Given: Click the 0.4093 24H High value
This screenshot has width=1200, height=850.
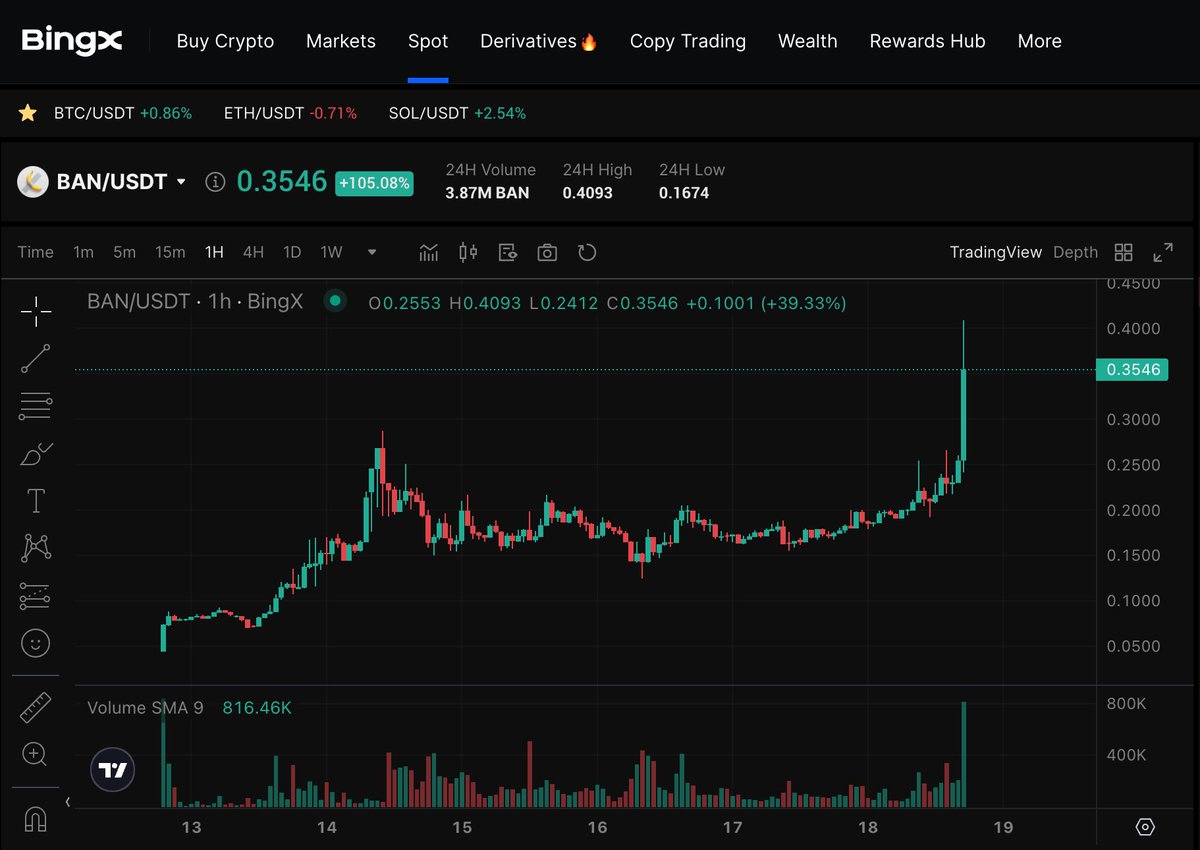Looking at the screenshot, I should [x=588, y=193].
